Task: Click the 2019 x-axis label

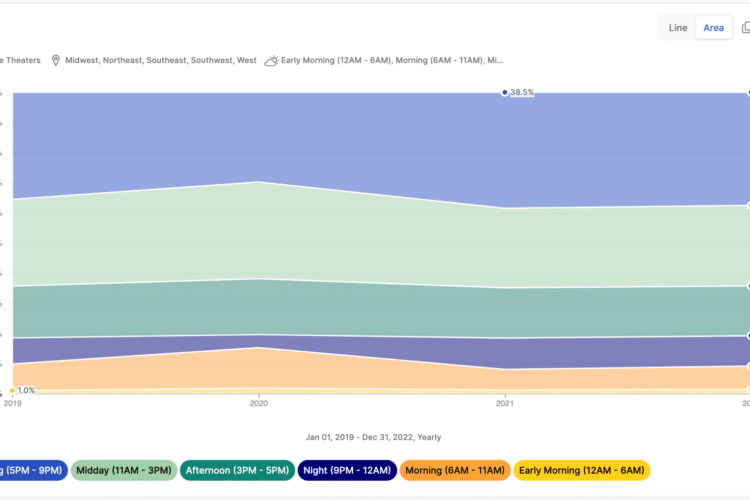Action: click(12, 403)
